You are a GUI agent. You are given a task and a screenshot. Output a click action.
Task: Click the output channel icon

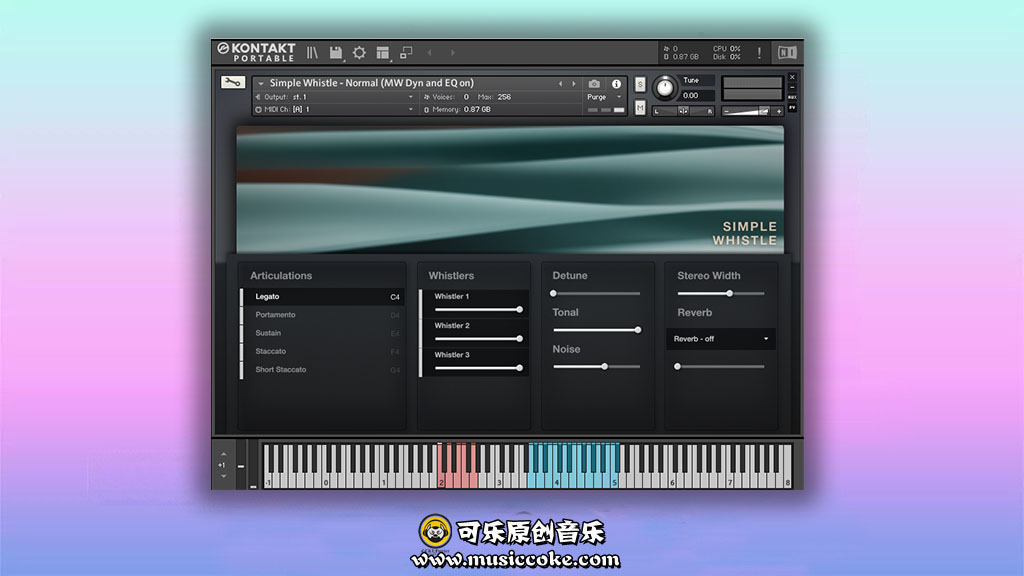point(259,97)
